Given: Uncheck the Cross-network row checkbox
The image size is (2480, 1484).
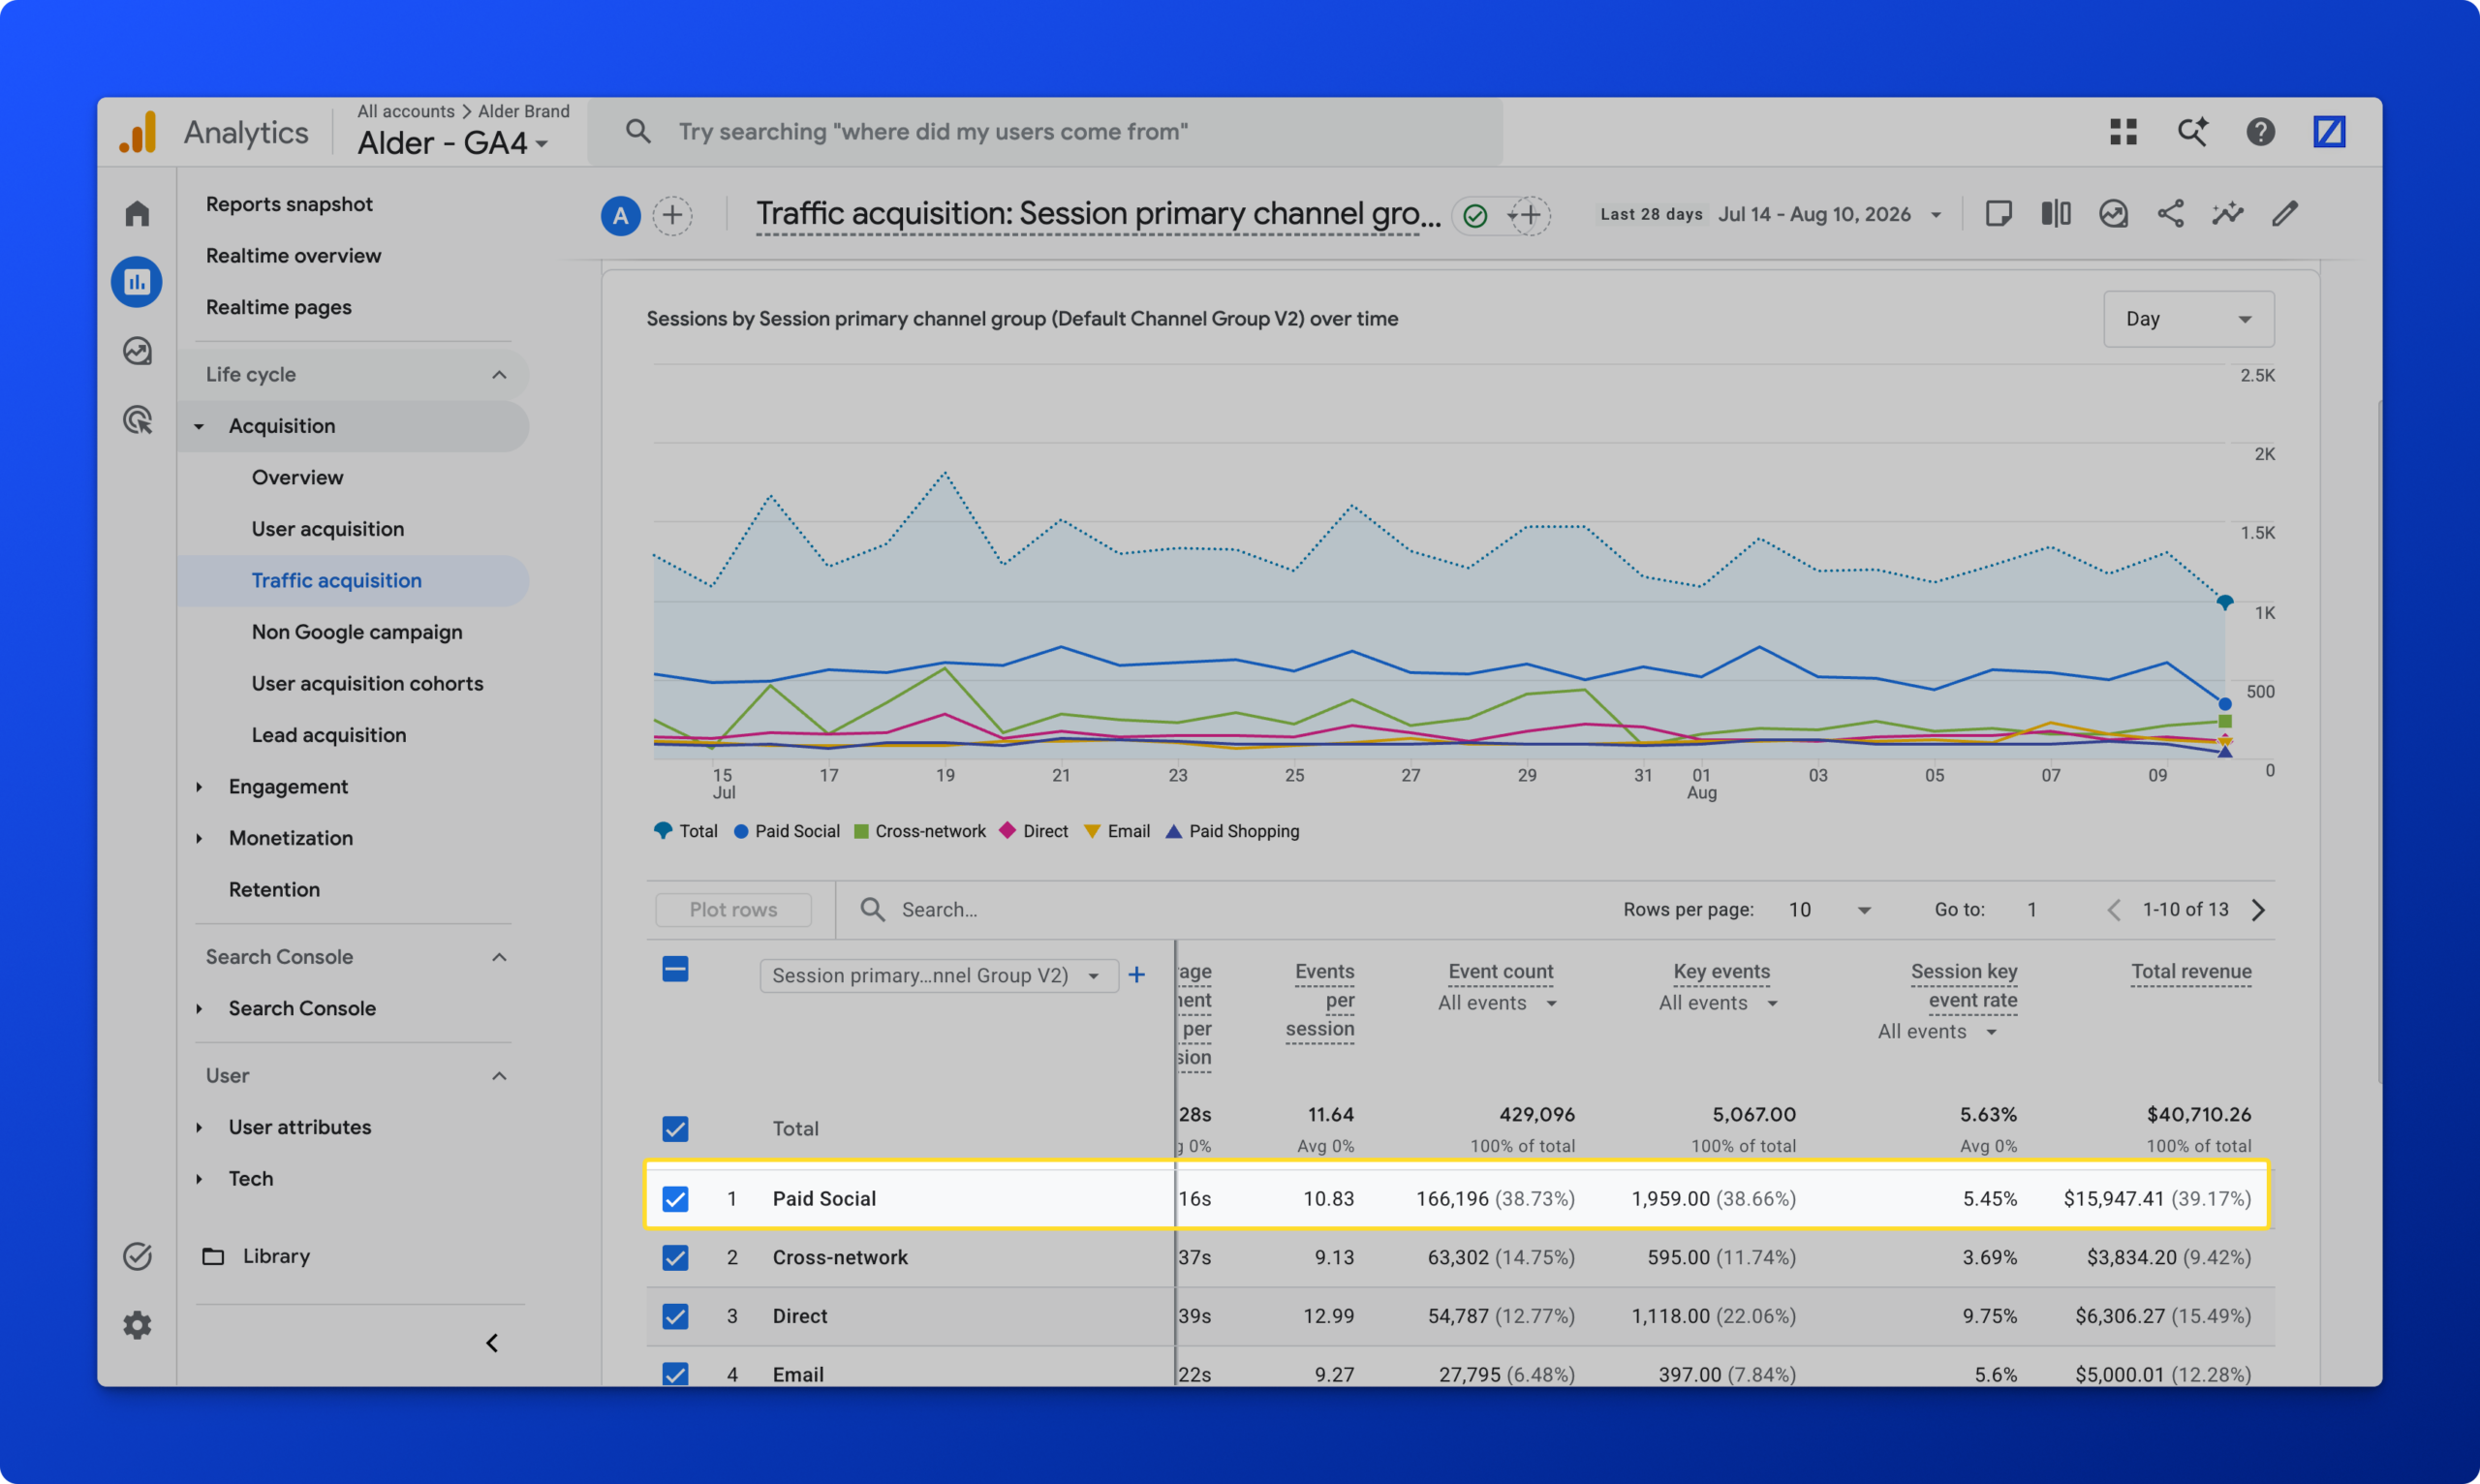Looking at the screenshot, I should [x=675, y=1257].
